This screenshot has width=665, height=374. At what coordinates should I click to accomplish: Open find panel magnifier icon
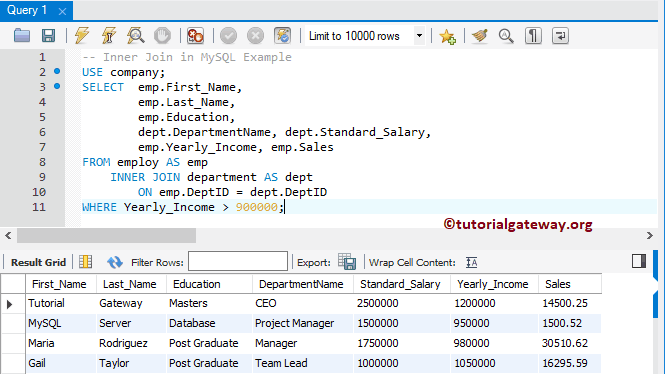pos(506,36)
